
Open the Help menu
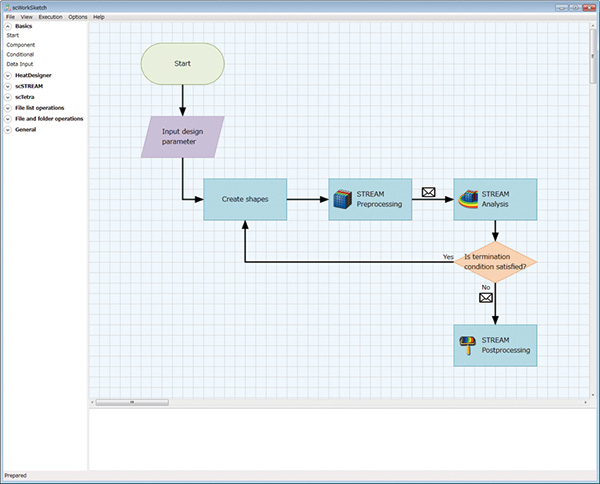click(99, 17)
